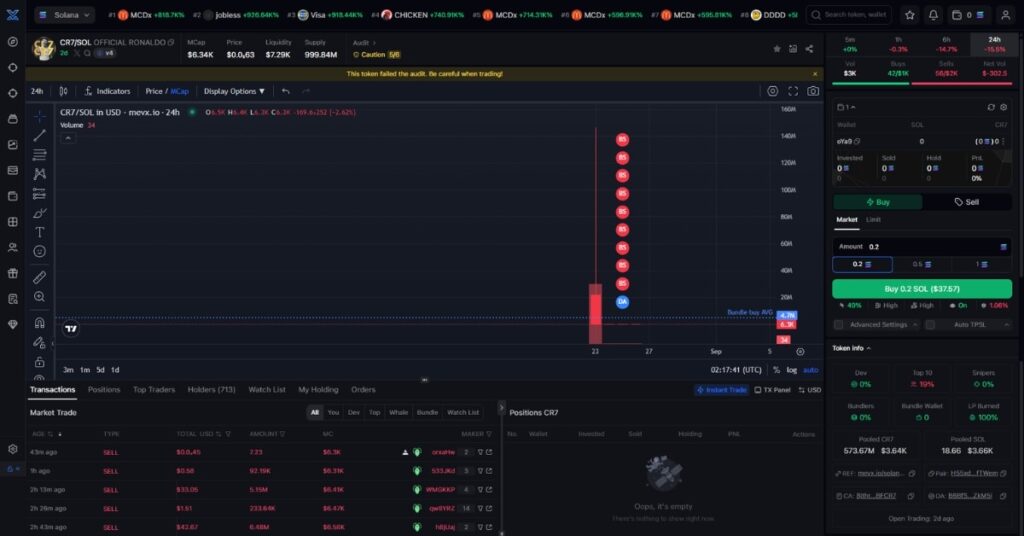Select the 0.5 SOL amount preset
This screenshot has width=1024, height=536.
point(921,264)
